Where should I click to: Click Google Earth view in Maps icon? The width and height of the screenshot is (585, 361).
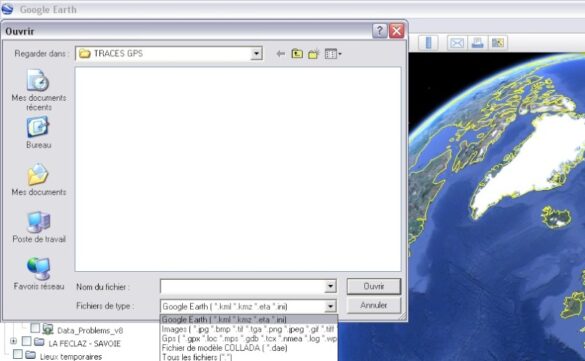tap(498, 43)
